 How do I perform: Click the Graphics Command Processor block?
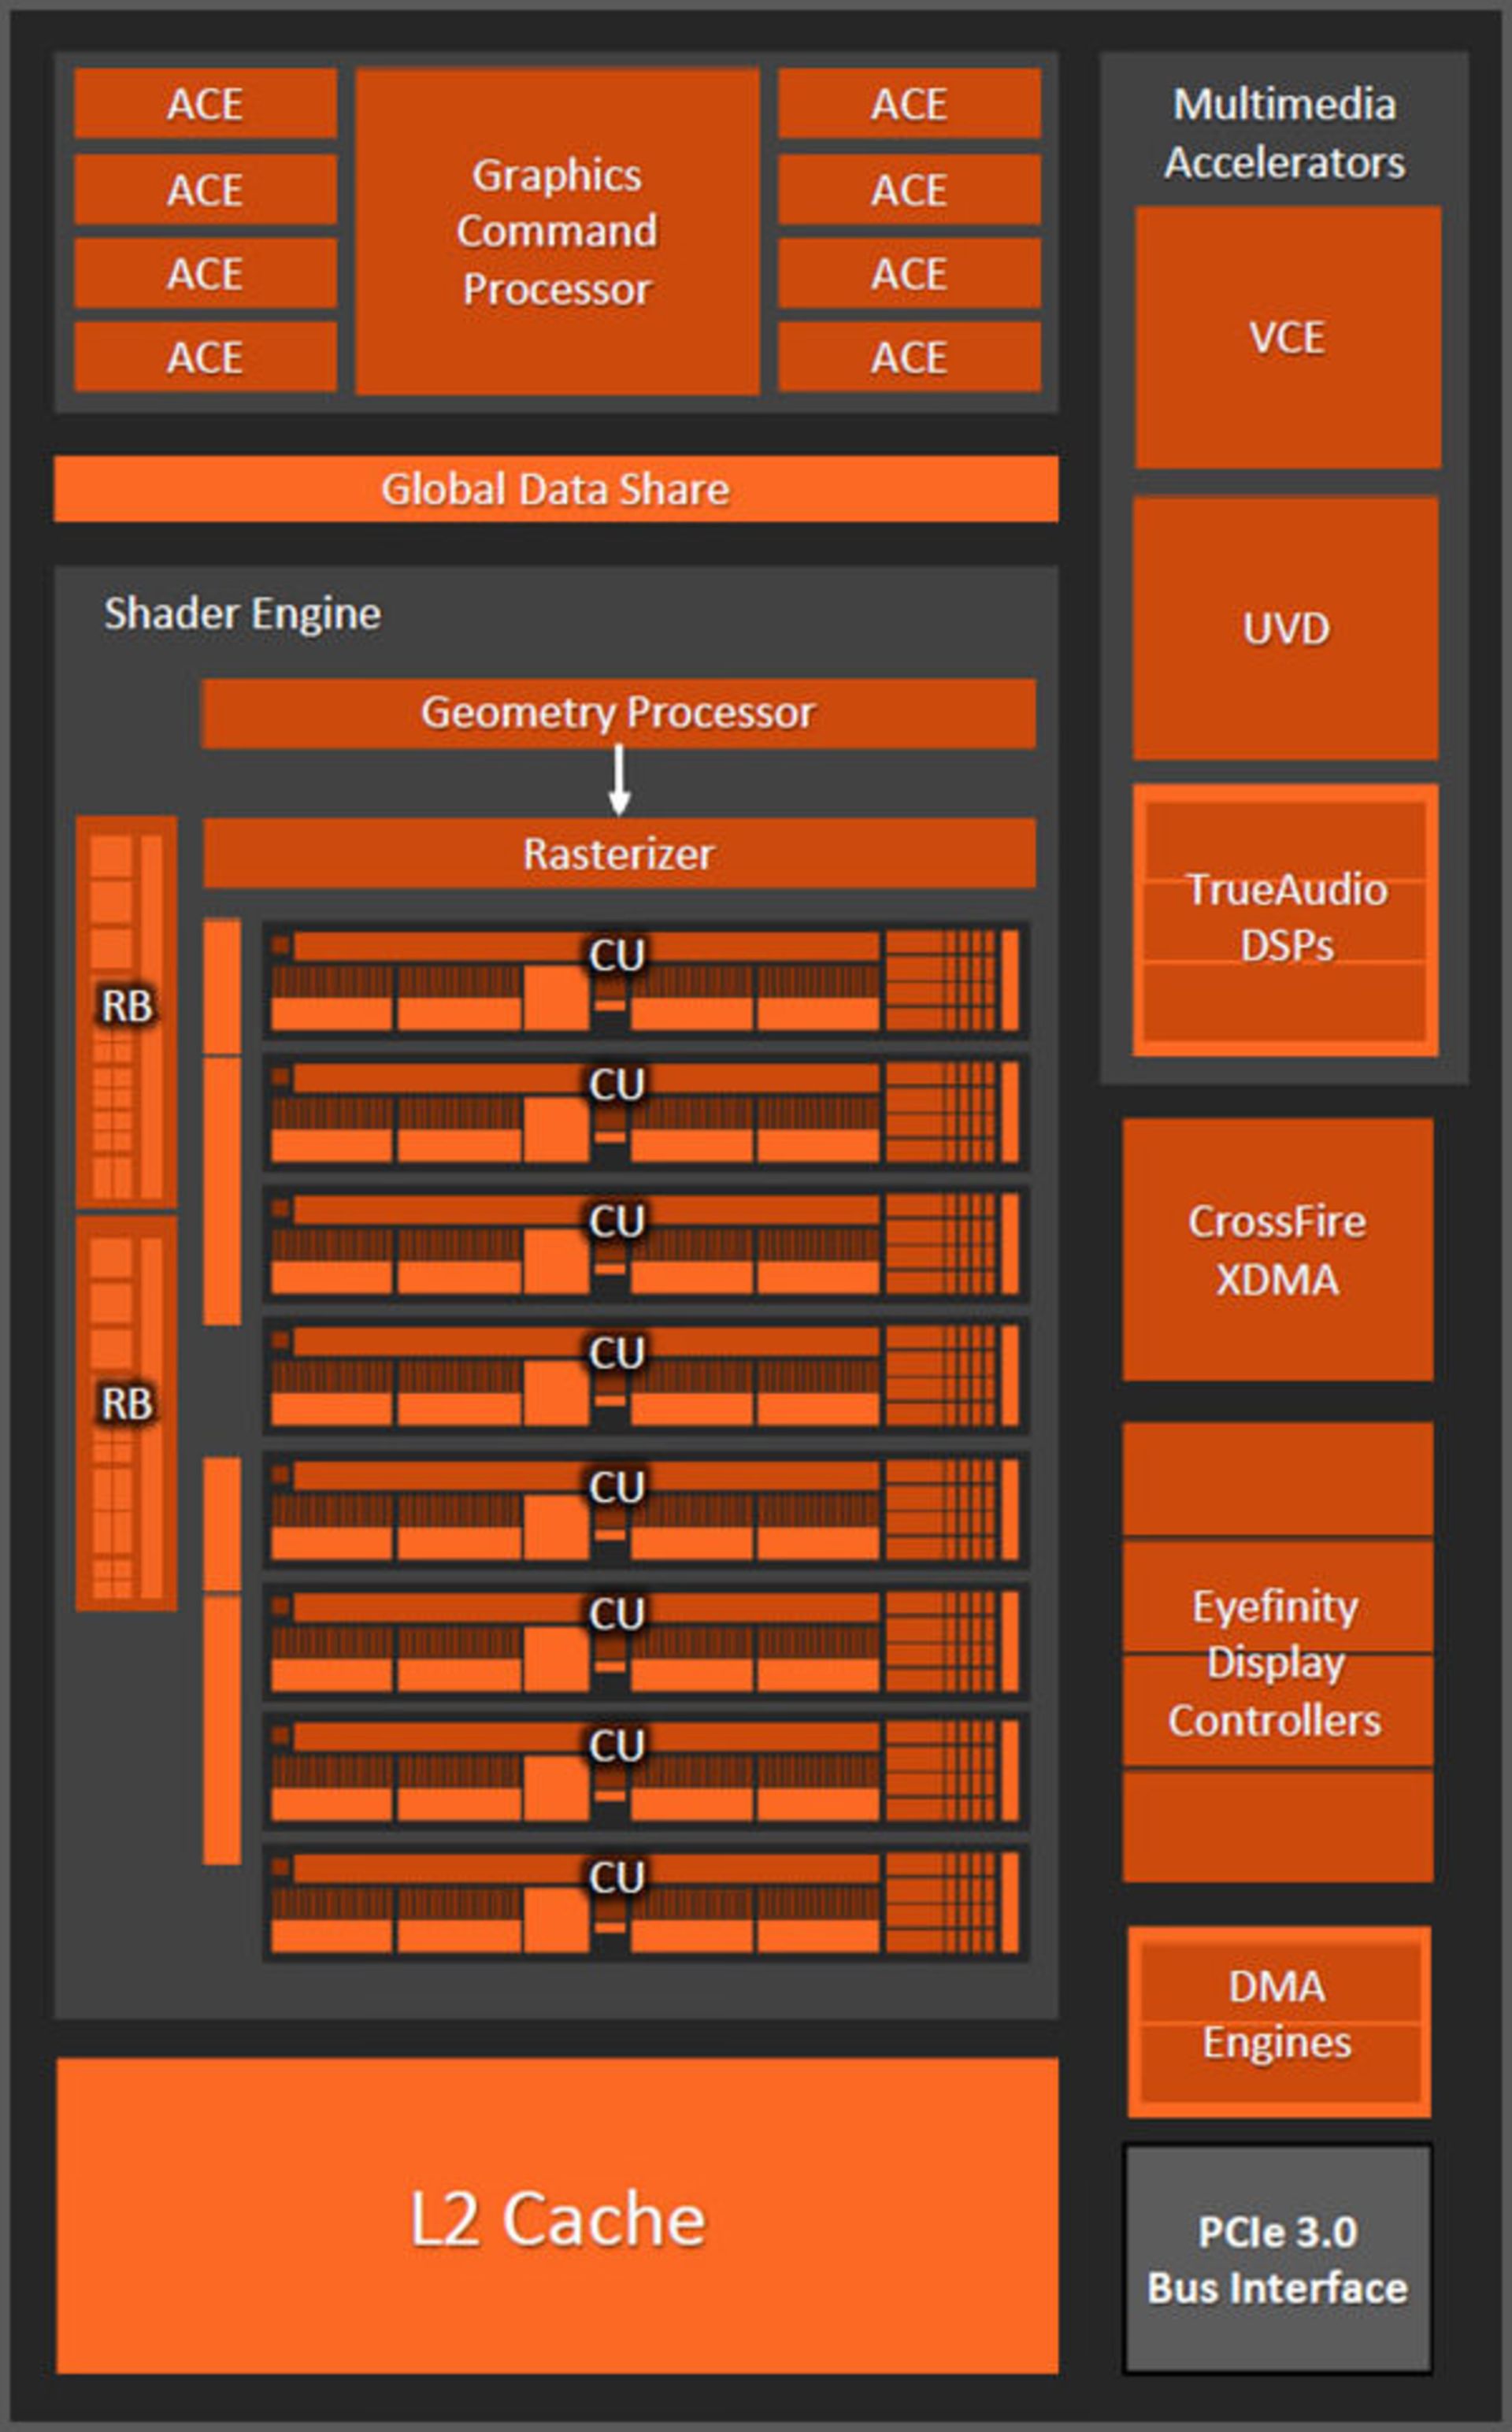[557, 231]
